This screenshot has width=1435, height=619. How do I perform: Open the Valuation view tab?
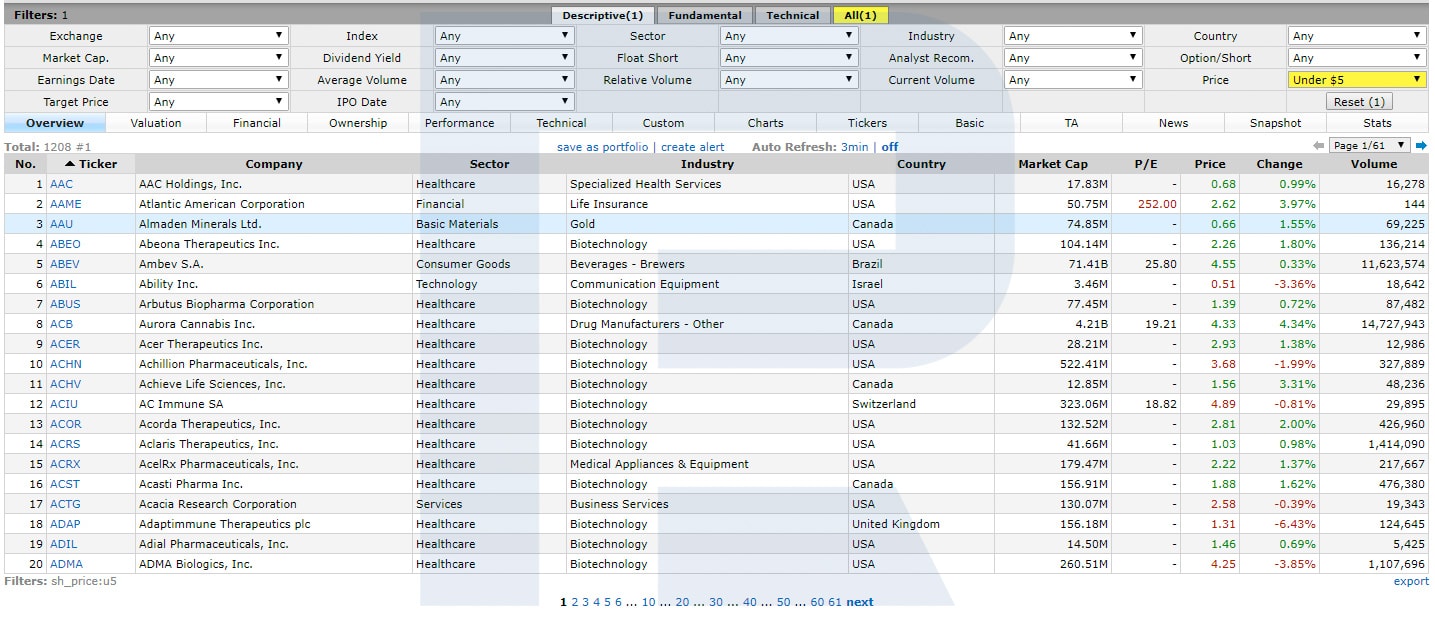point(156,123)
